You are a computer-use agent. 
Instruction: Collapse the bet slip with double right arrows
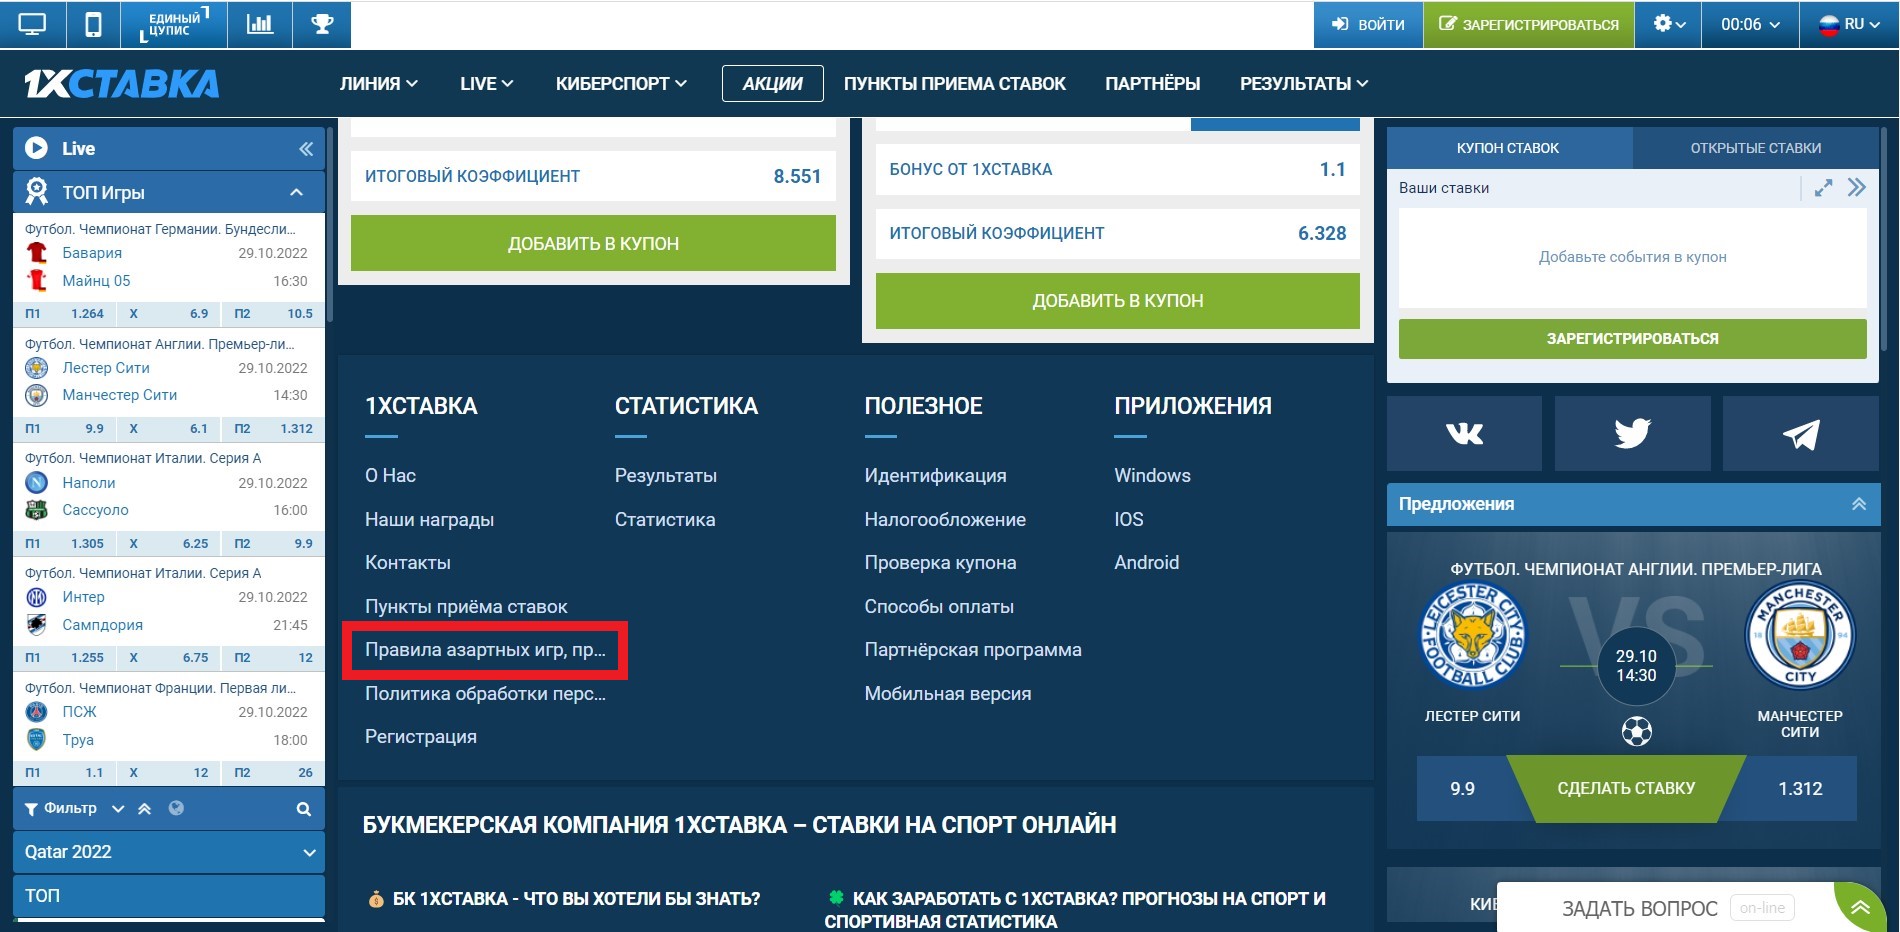pos(1857,188)
